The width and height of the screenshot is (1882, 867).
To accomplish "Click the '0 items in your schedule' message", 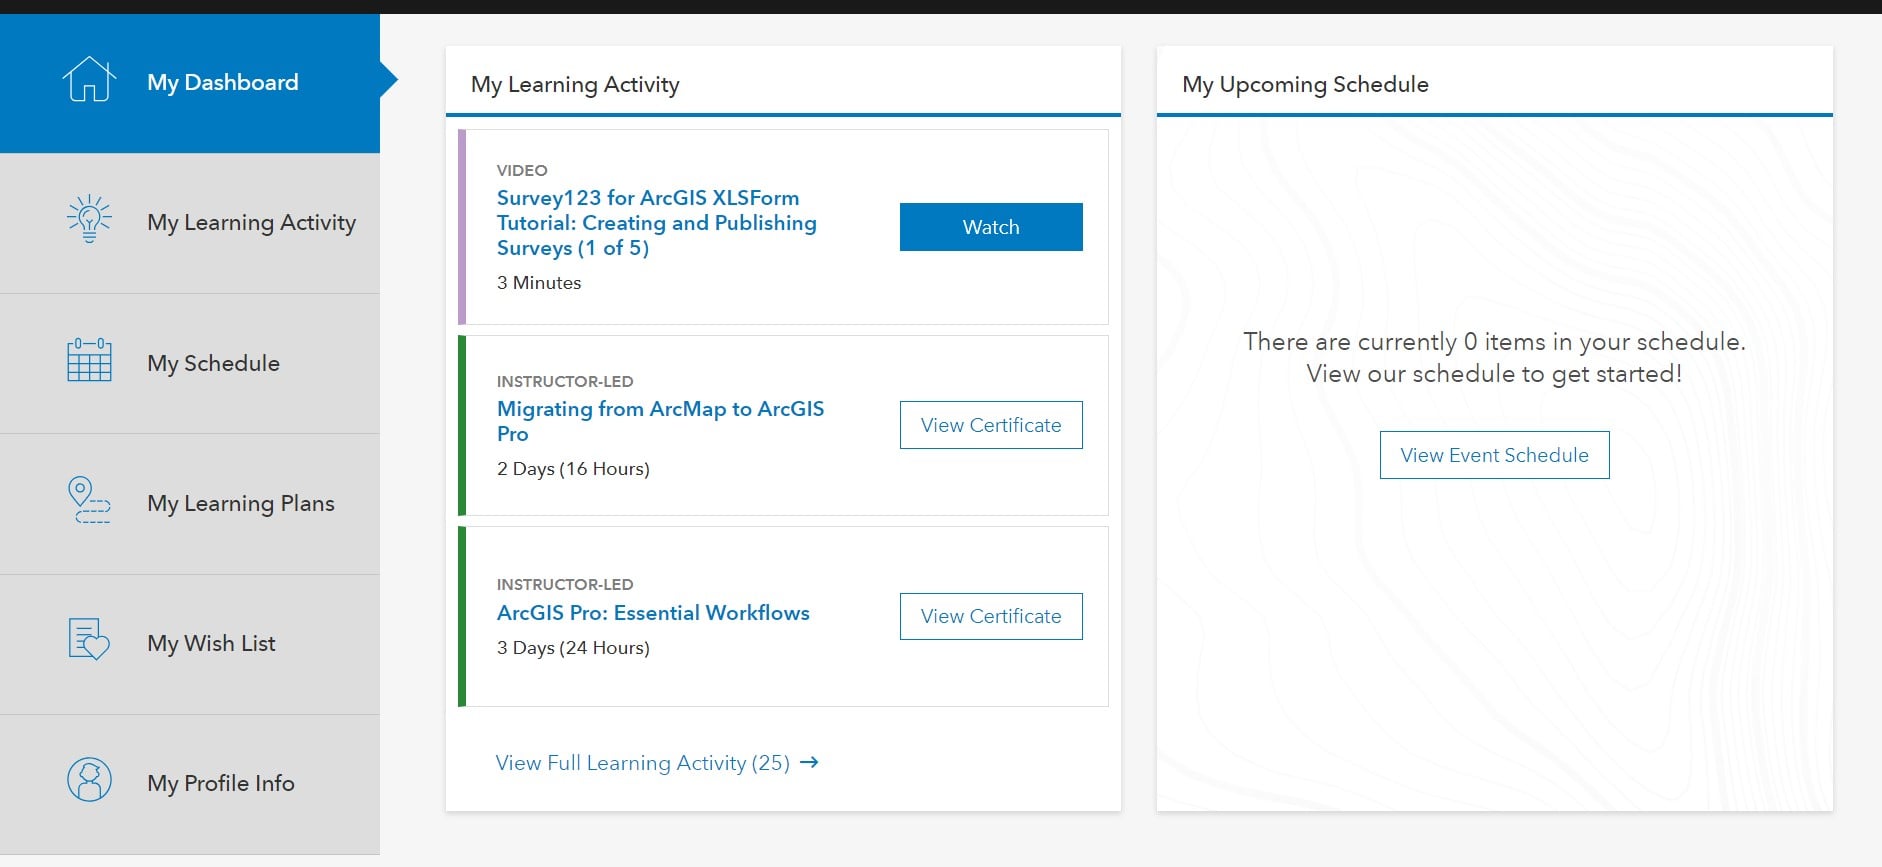I will (x=1494, y=357).
